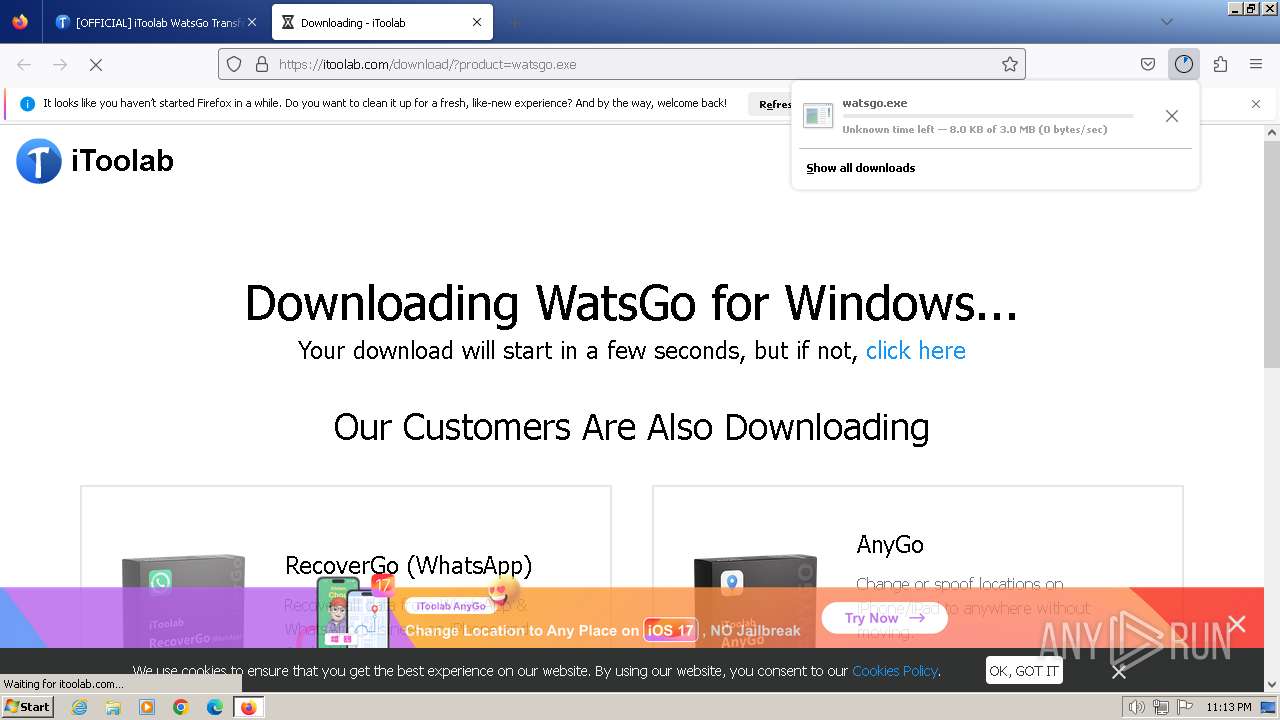The image size is (1280, 720).
Task: Toggle the downloads panel button
Action: 1184,64
